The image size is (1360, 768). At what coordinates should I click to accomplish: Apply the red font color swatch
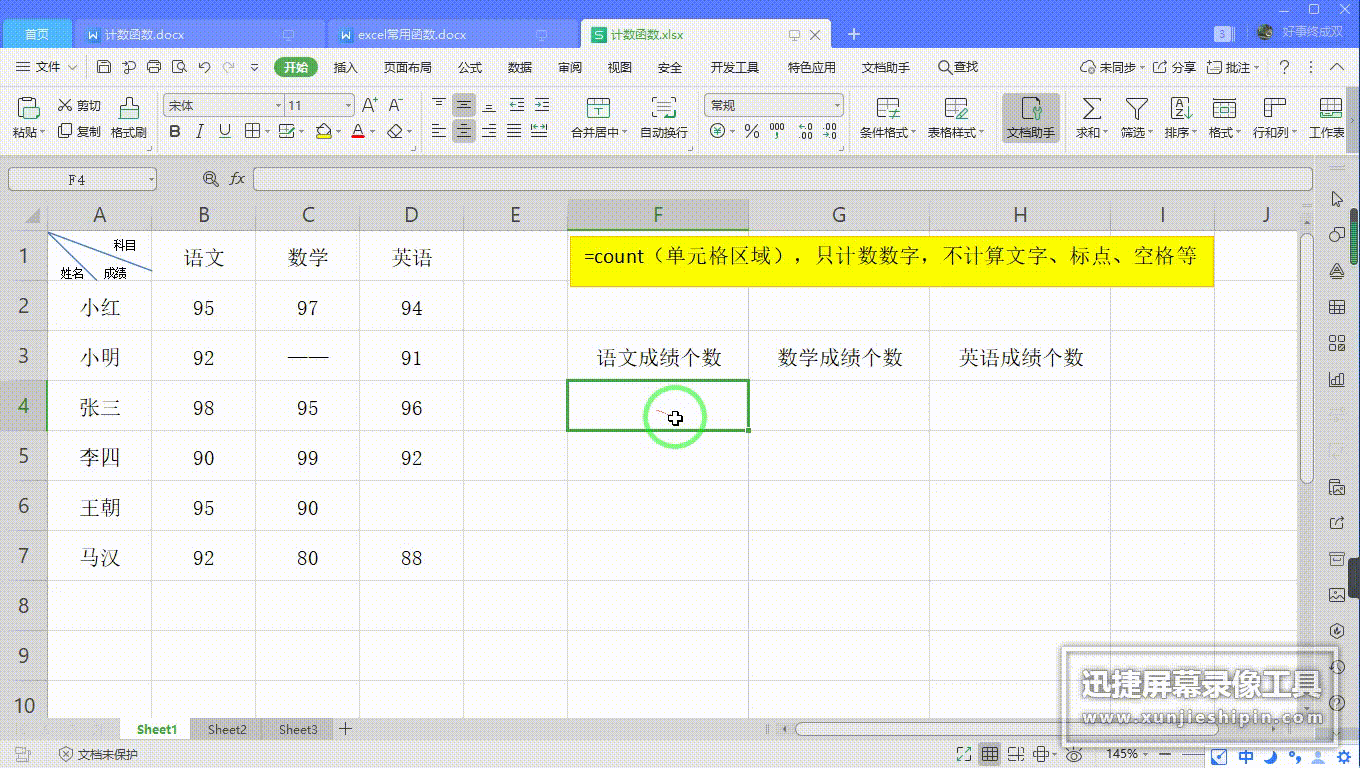pos(358,131)
